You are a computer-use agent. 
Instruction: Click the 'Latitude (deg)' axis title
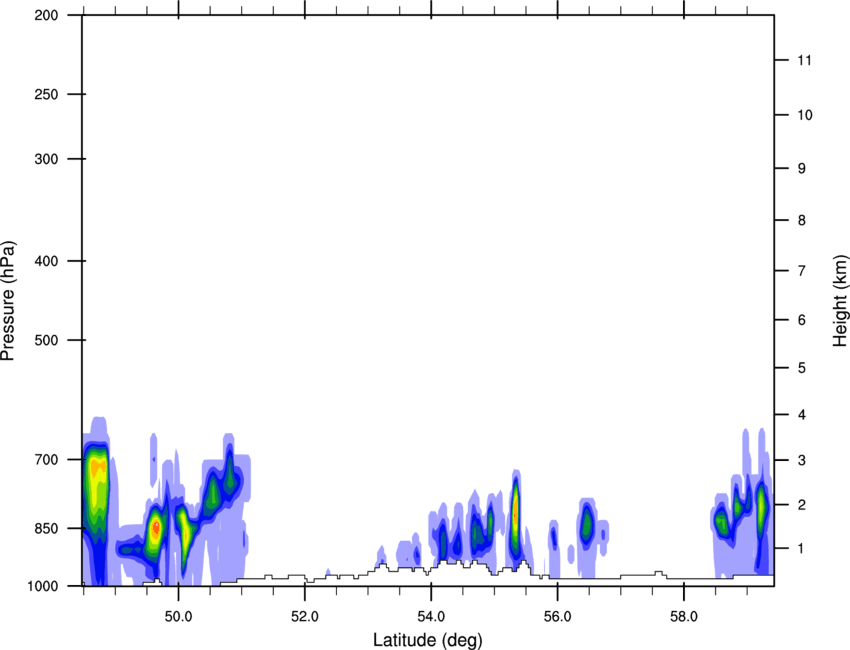(427, 640)
